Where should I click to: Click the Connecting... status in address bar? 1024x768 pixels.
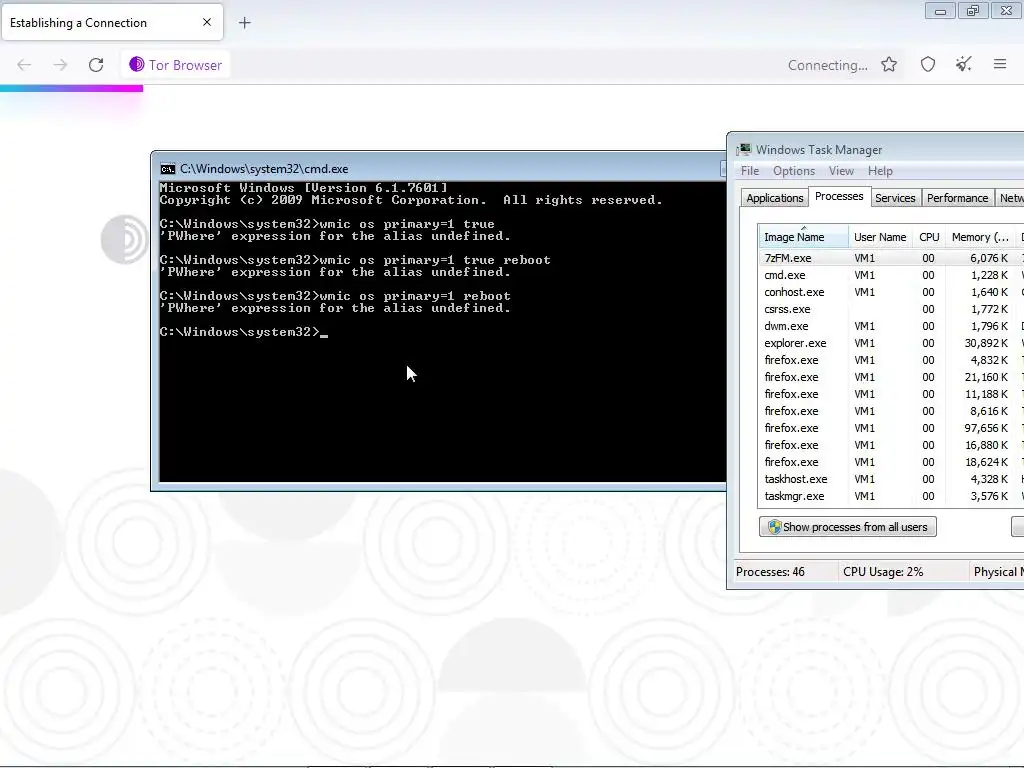pyautogui.click(x=827, y=65)
